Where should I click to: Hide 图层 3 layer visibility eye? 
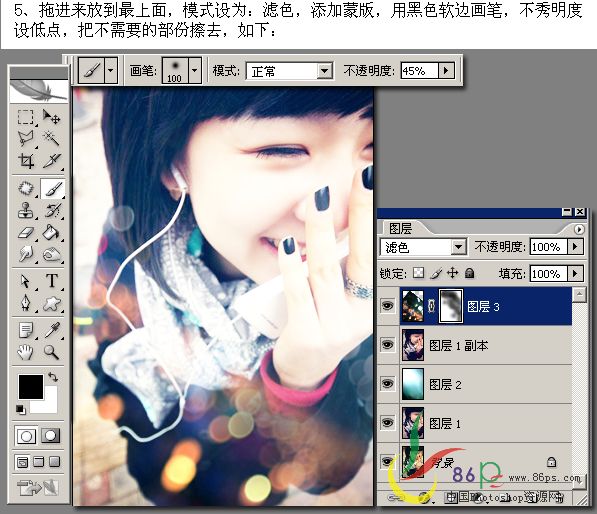tap(388, 306)
